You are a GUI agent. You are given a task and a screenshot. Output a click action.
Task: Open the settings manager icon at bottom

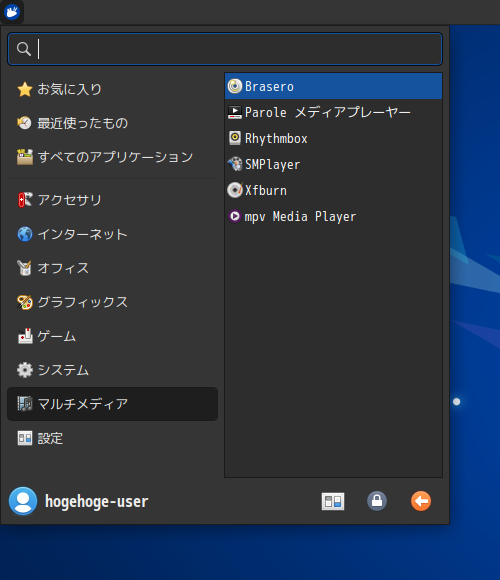point(333,501)
